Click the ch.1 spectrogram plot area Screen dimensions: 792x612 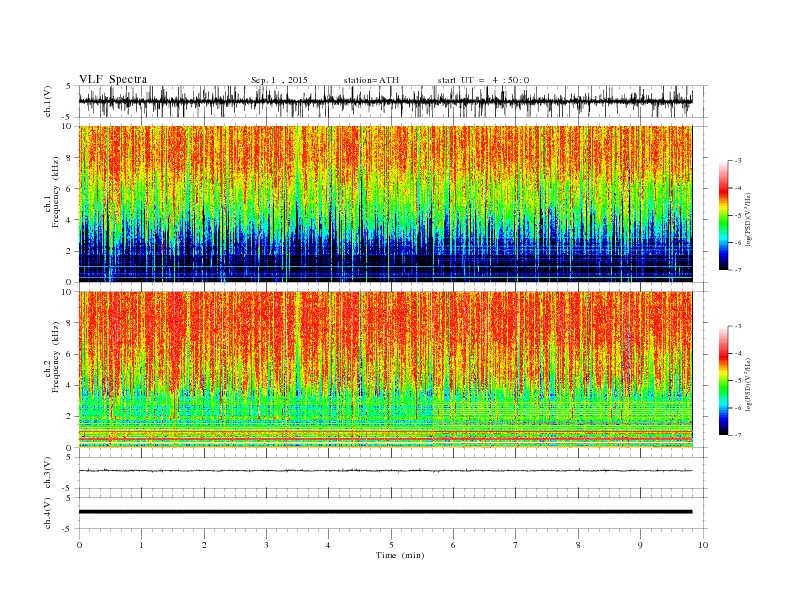385,204
